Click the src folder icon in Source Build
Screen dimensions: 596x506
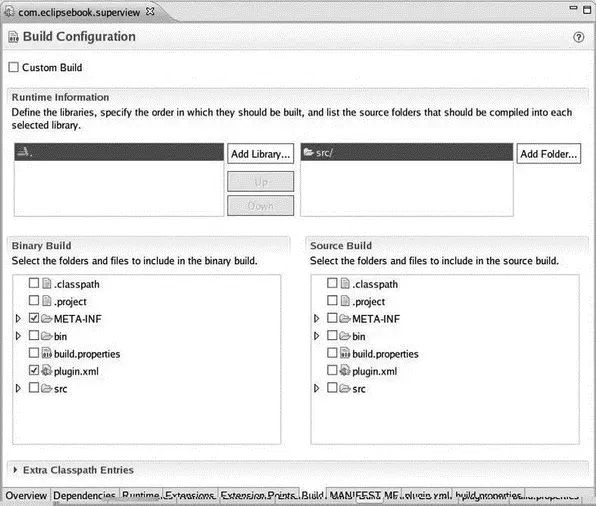coord(345,388)
